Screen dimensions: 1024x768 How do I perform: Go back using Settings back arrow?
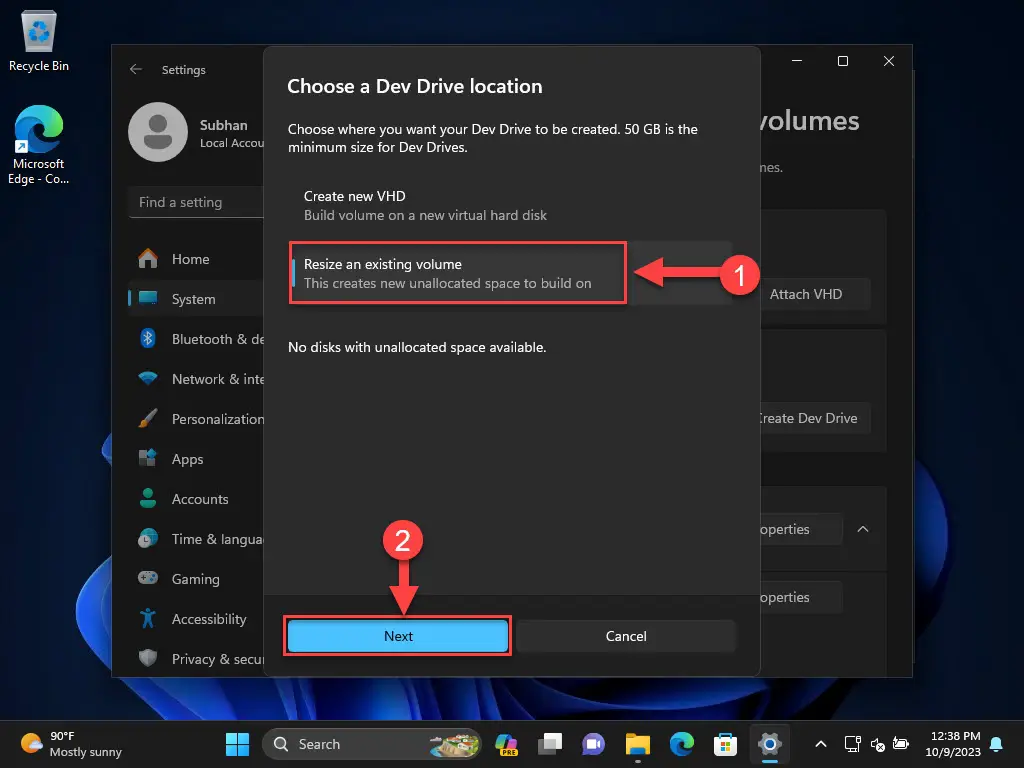pos(136,69)
